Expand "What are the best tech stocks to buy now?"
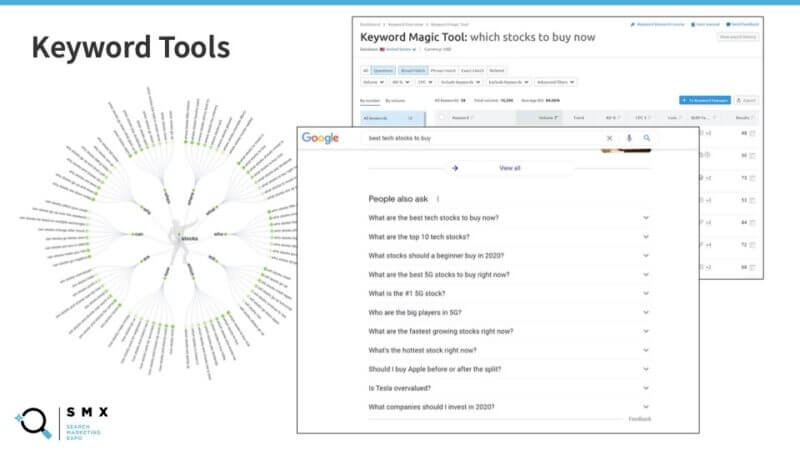Viewport: 800px width, 450px height. click(x=646, y=217)
